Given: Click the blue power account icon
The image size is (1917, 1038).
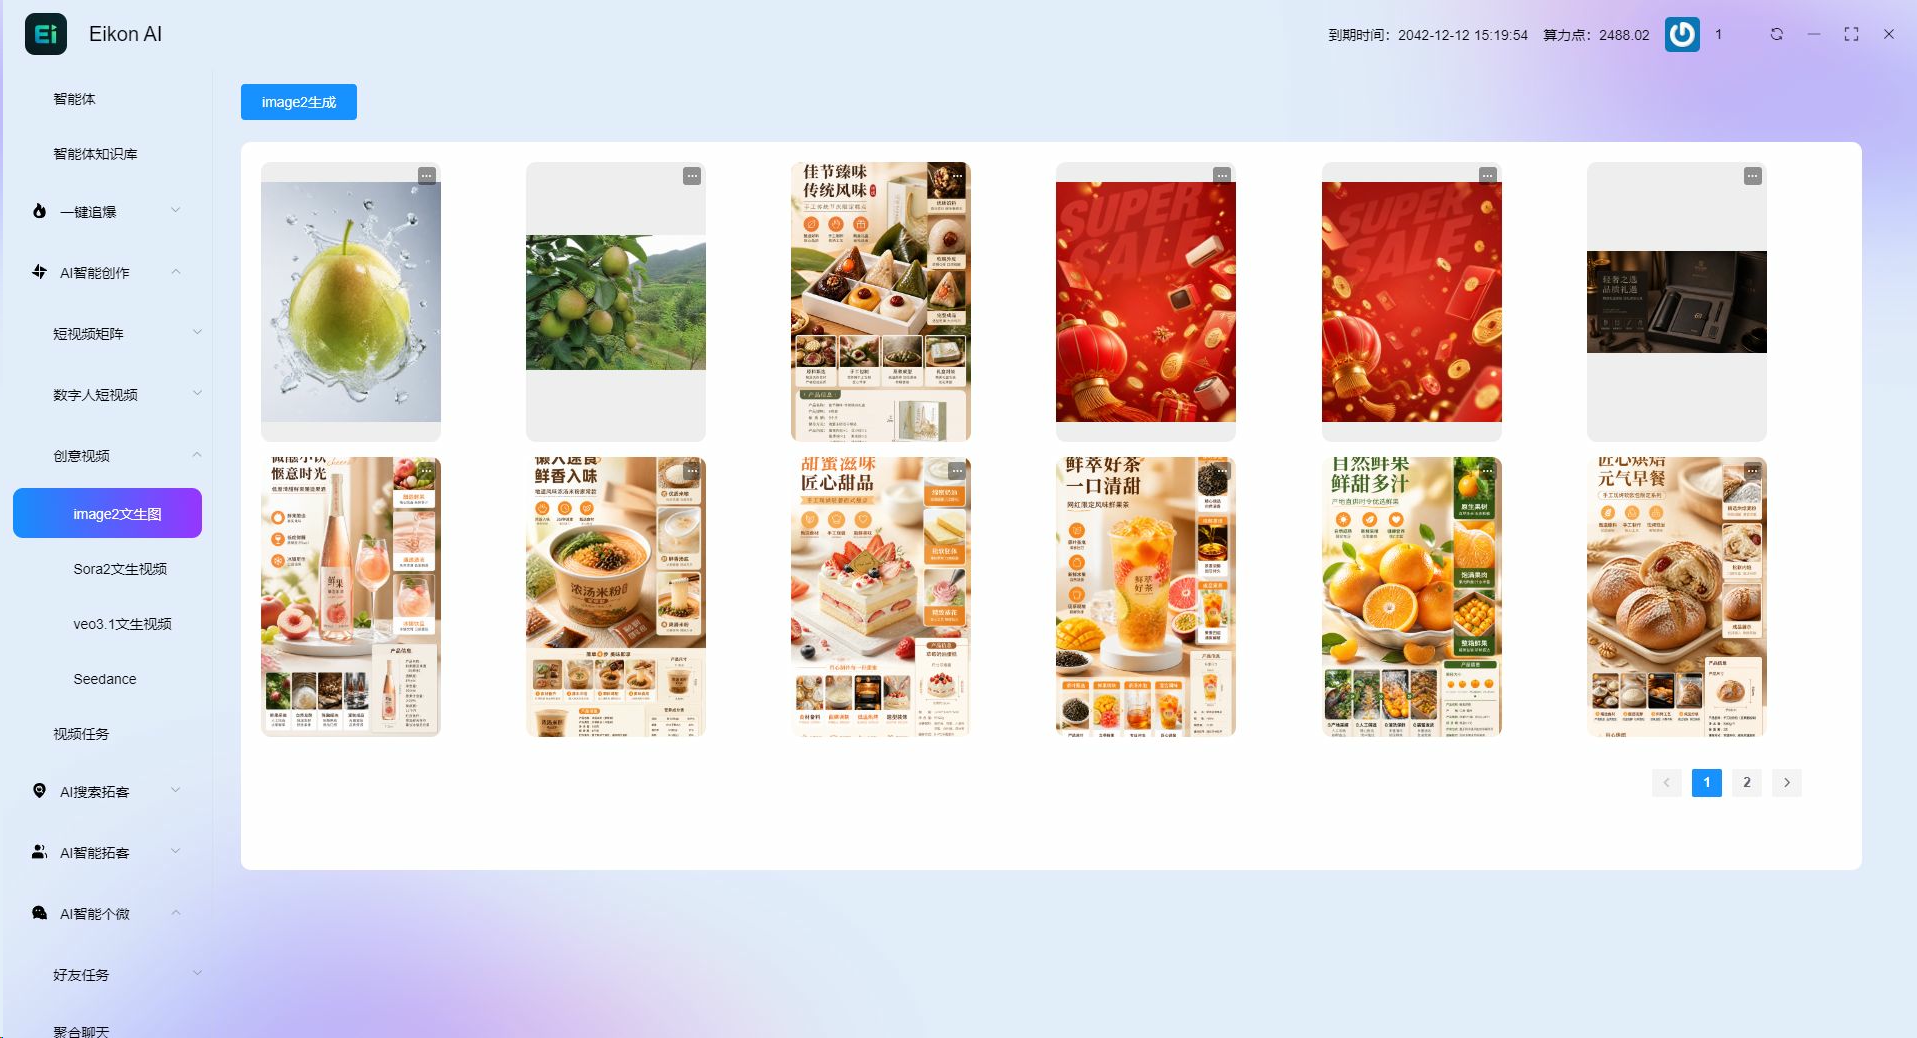Looking at the screenshot, I should click(x=1682, y=34).
